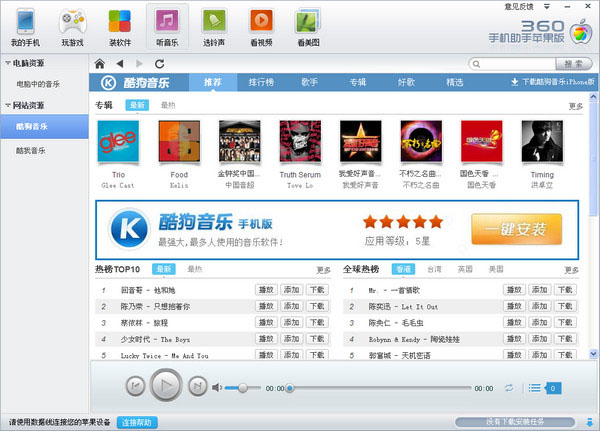Select 酷狗音乐 in sidebar
Image resolution: width=600 pixels, height=431 pixels.
pos(44,126)
